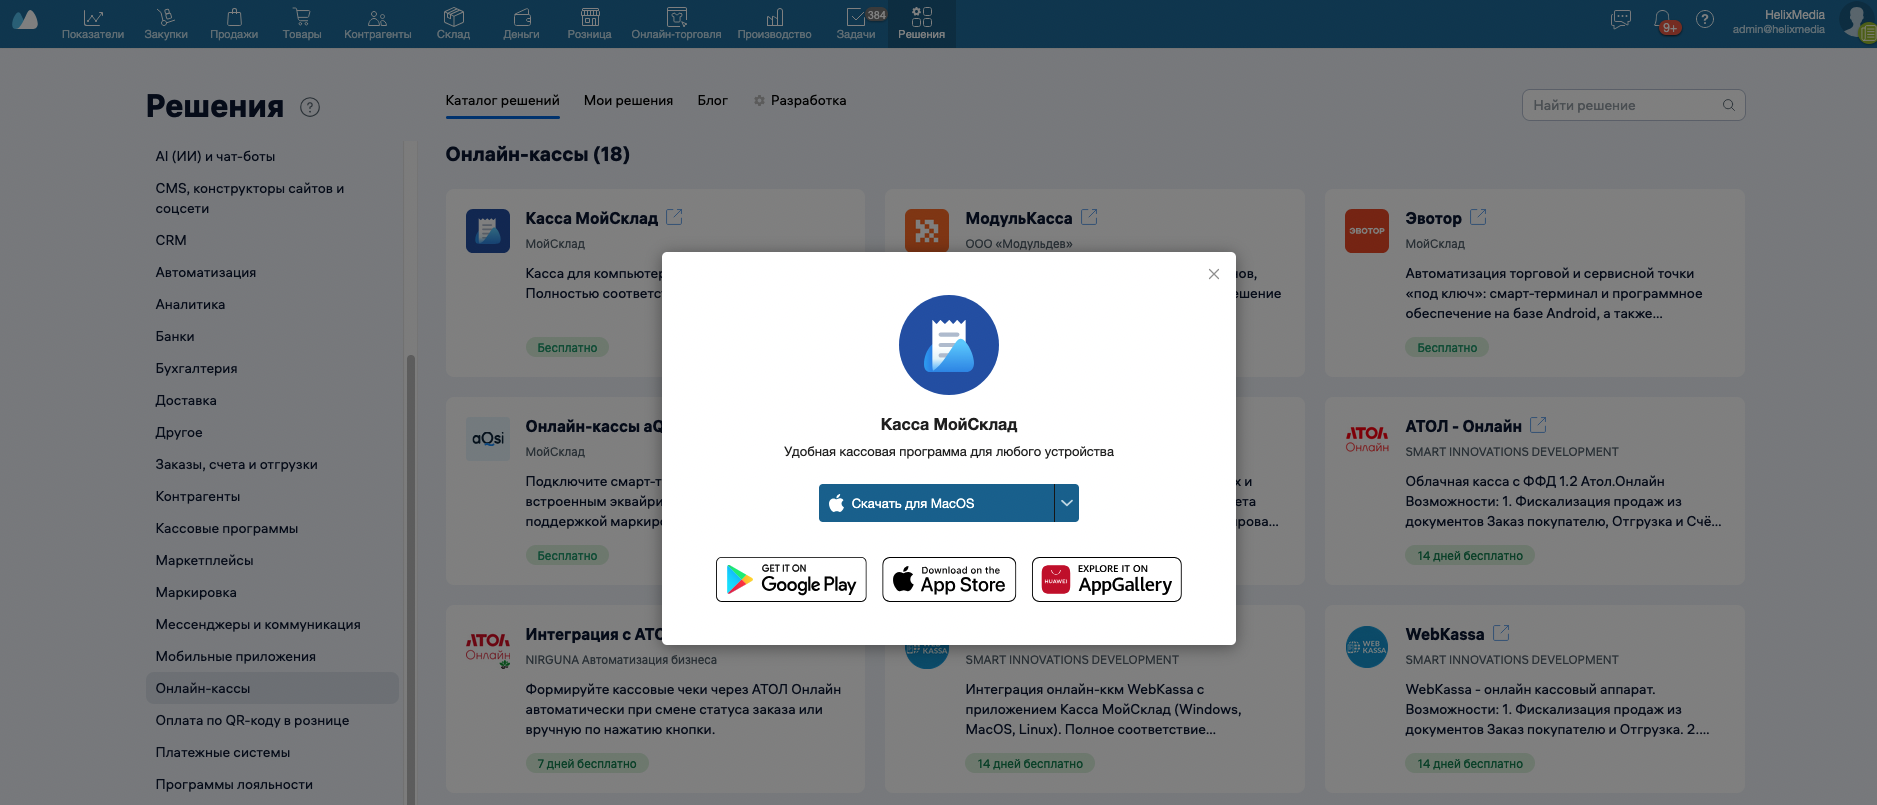Switch to Каталог решений tab
The height and width of the screenshot is (805, 1877).
tap(503, 101)
